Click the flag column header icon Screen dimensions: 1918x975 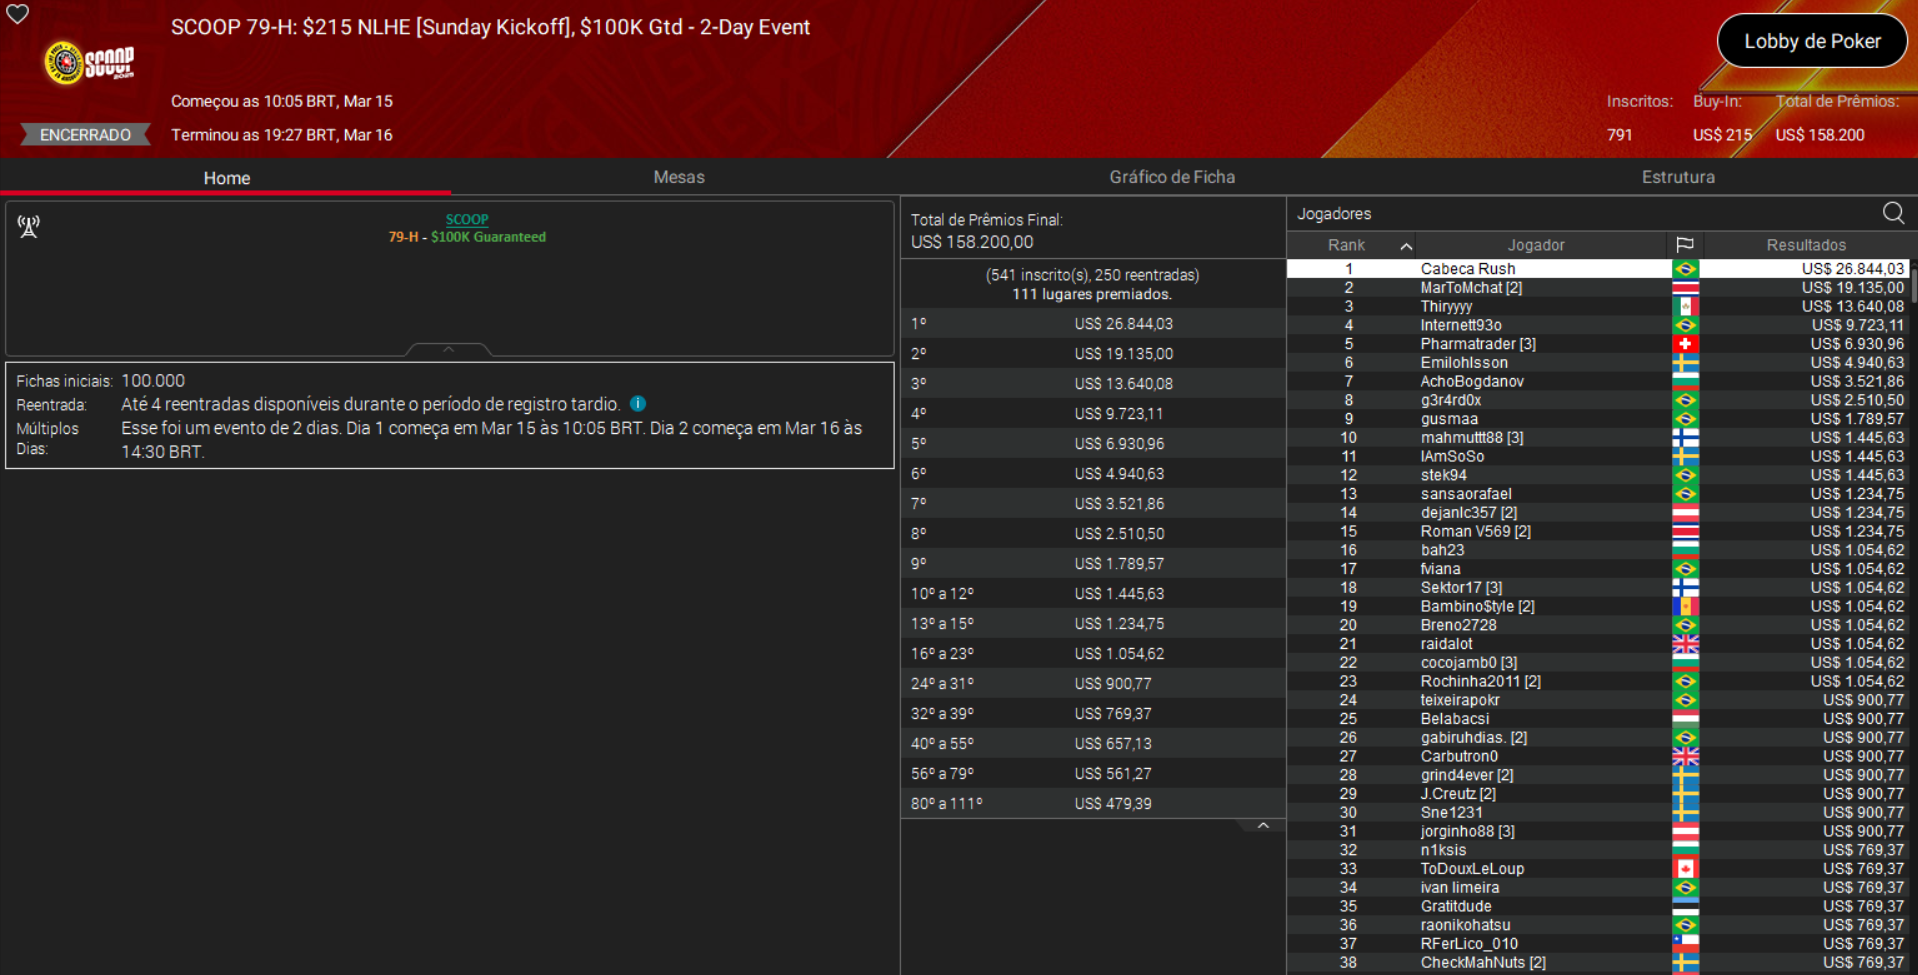pyautogui.click(x=1686, y=244)
